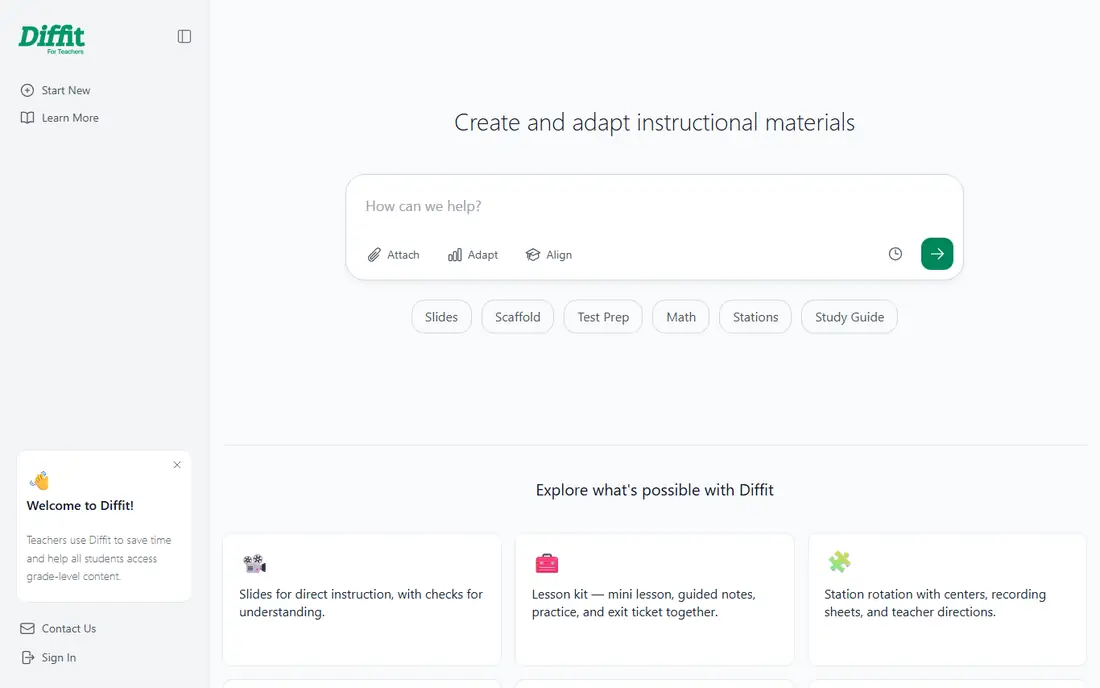
Task: Open the Sign In link
Action: click(59, 657)
